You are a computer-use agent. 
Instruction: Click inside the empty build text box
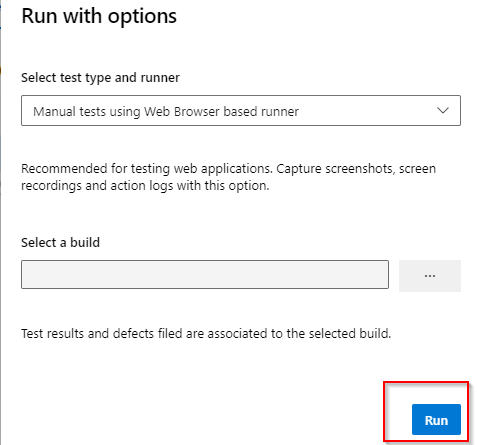(x=205, y=275)
